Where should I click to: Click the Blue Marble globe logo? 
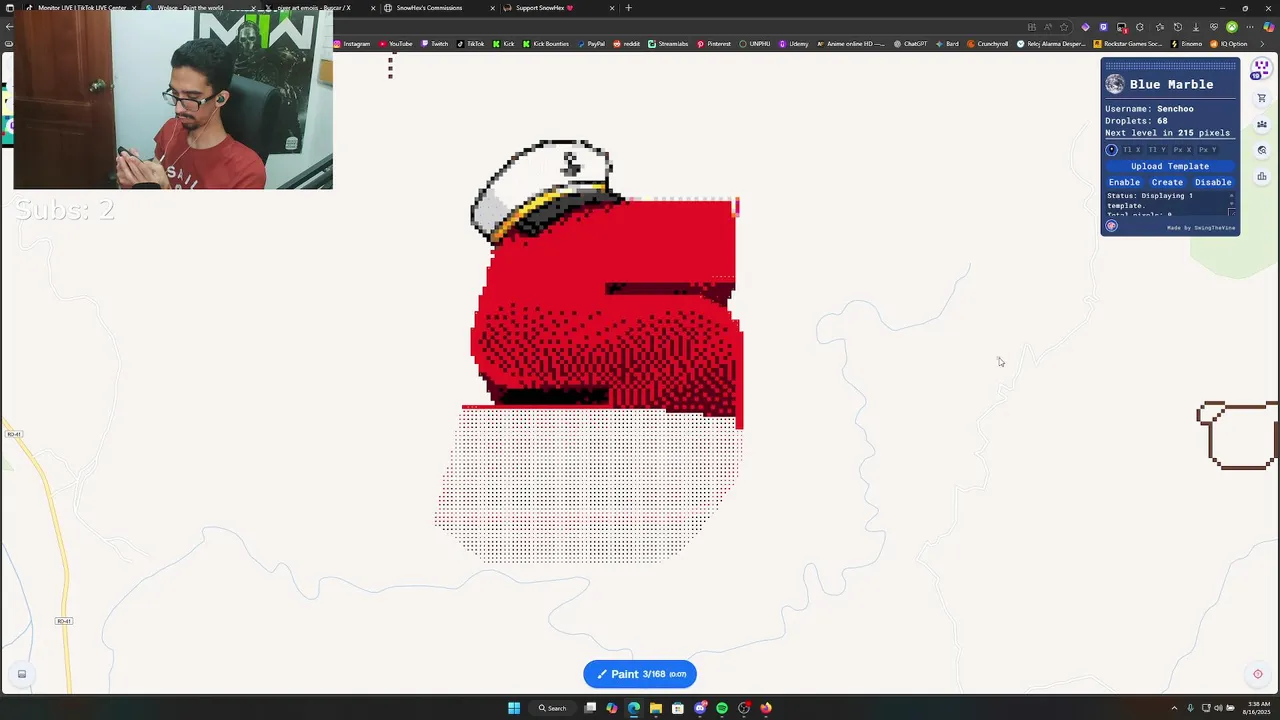(x=1115, y=84)
